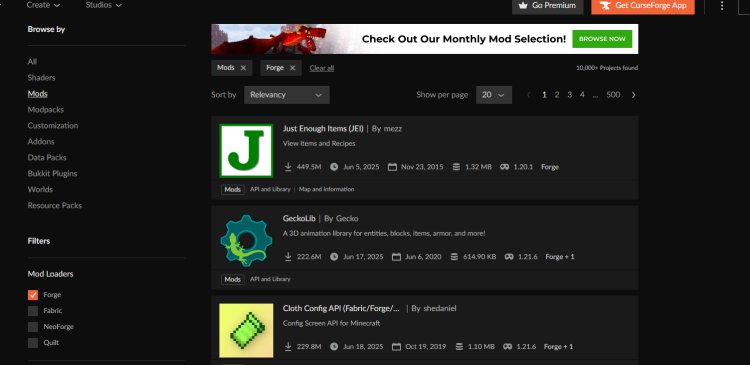Click the calendar icon beside Nov 23, 2015

click(392, 167)
